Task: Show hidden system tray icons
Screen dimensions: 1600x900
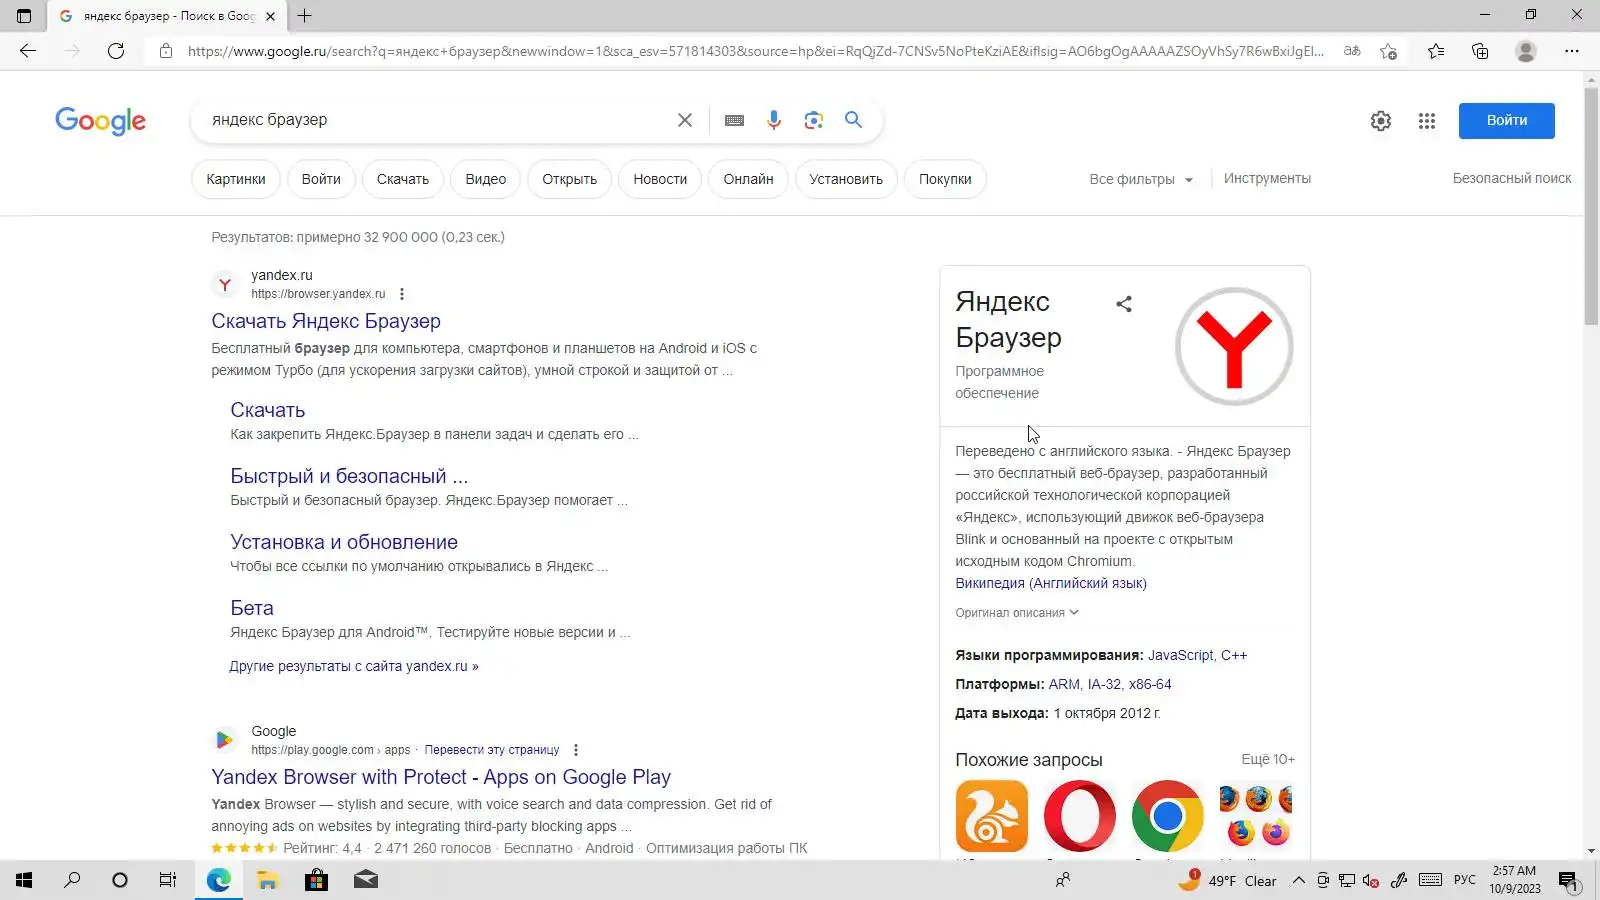Action: (1298, 880)
